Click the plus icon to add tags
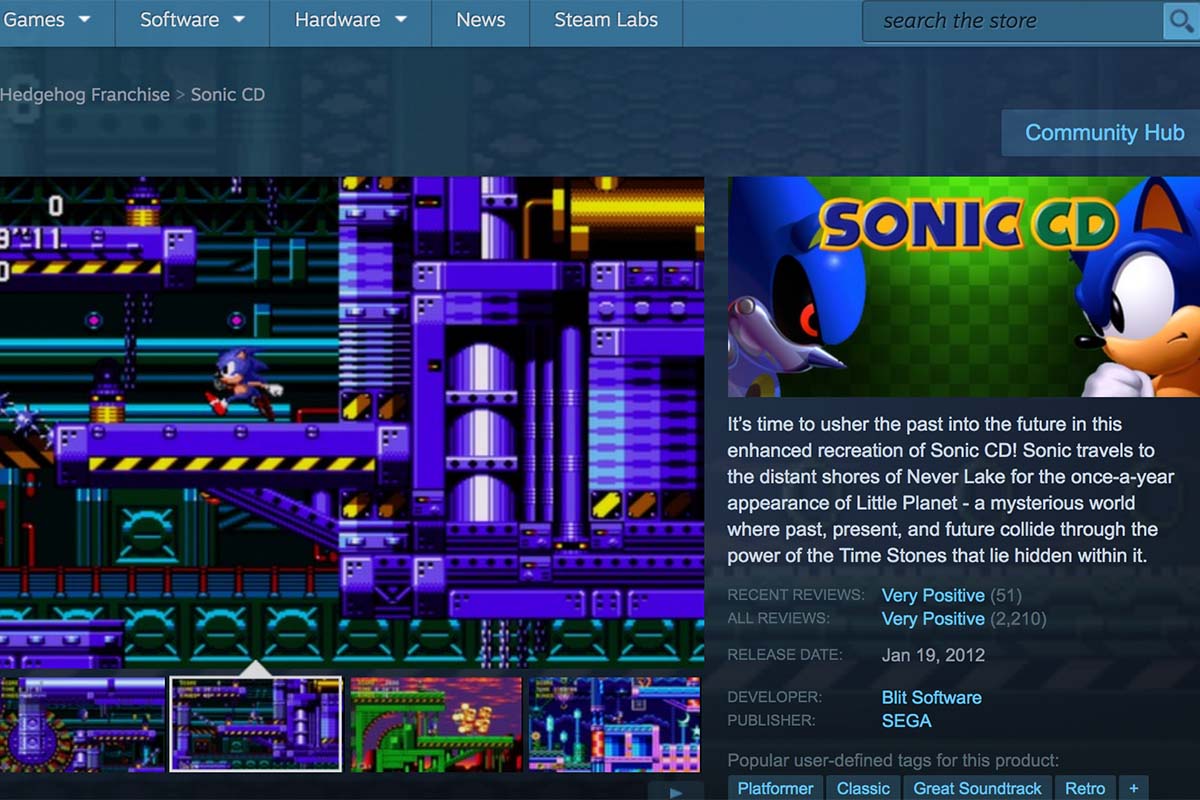1200x800 pixels. tap(1133, 788)
